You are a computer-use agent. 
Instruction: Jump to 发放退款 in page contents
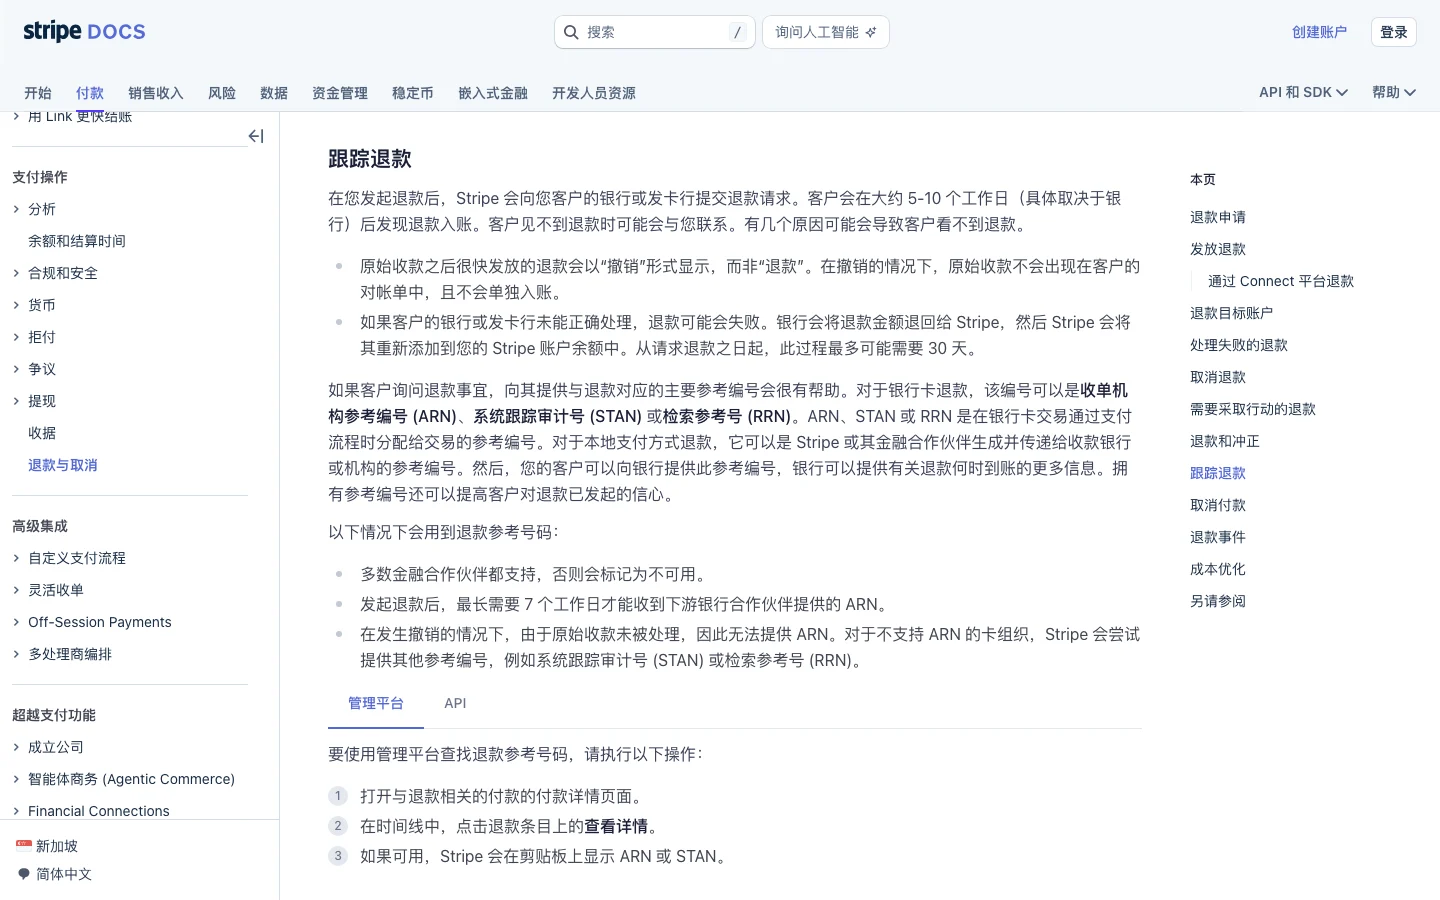coord(1218,249)
